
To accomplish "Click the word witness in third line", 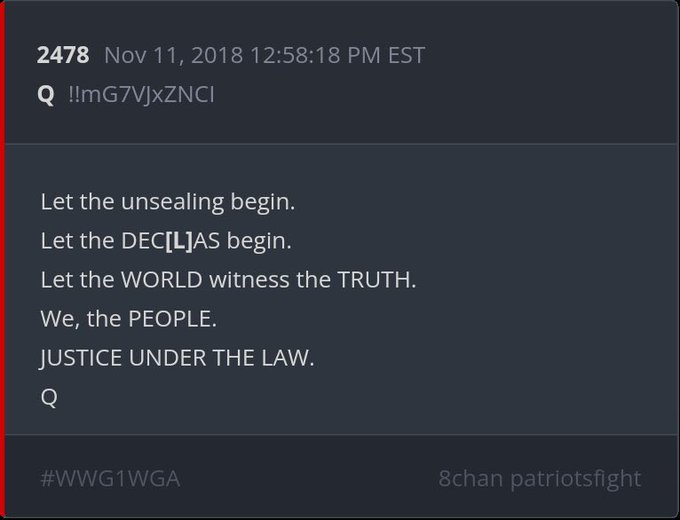I will (249, 280).
